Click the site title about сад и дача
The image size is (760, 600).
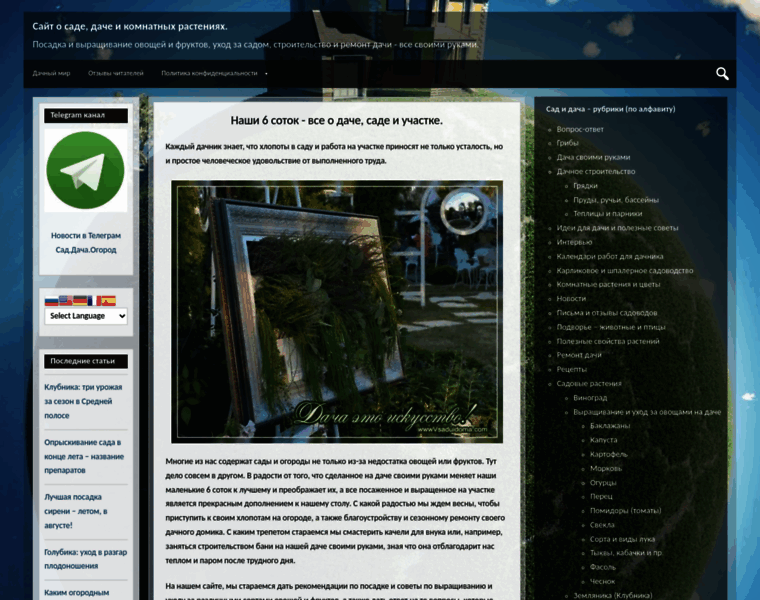click(x=130, y=26)
